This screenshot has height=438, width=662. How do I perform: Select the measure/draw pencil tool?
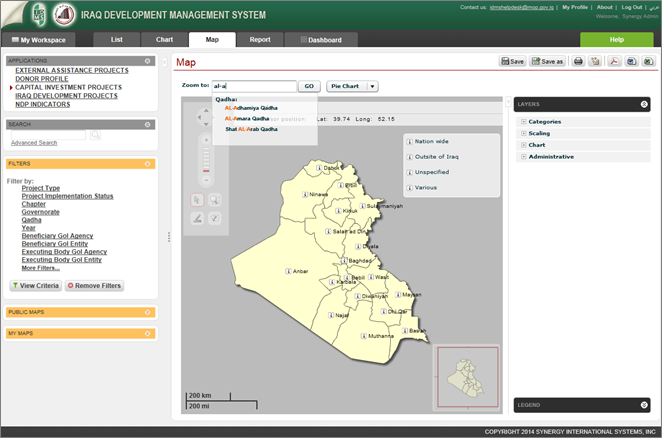tap(197, 218)
